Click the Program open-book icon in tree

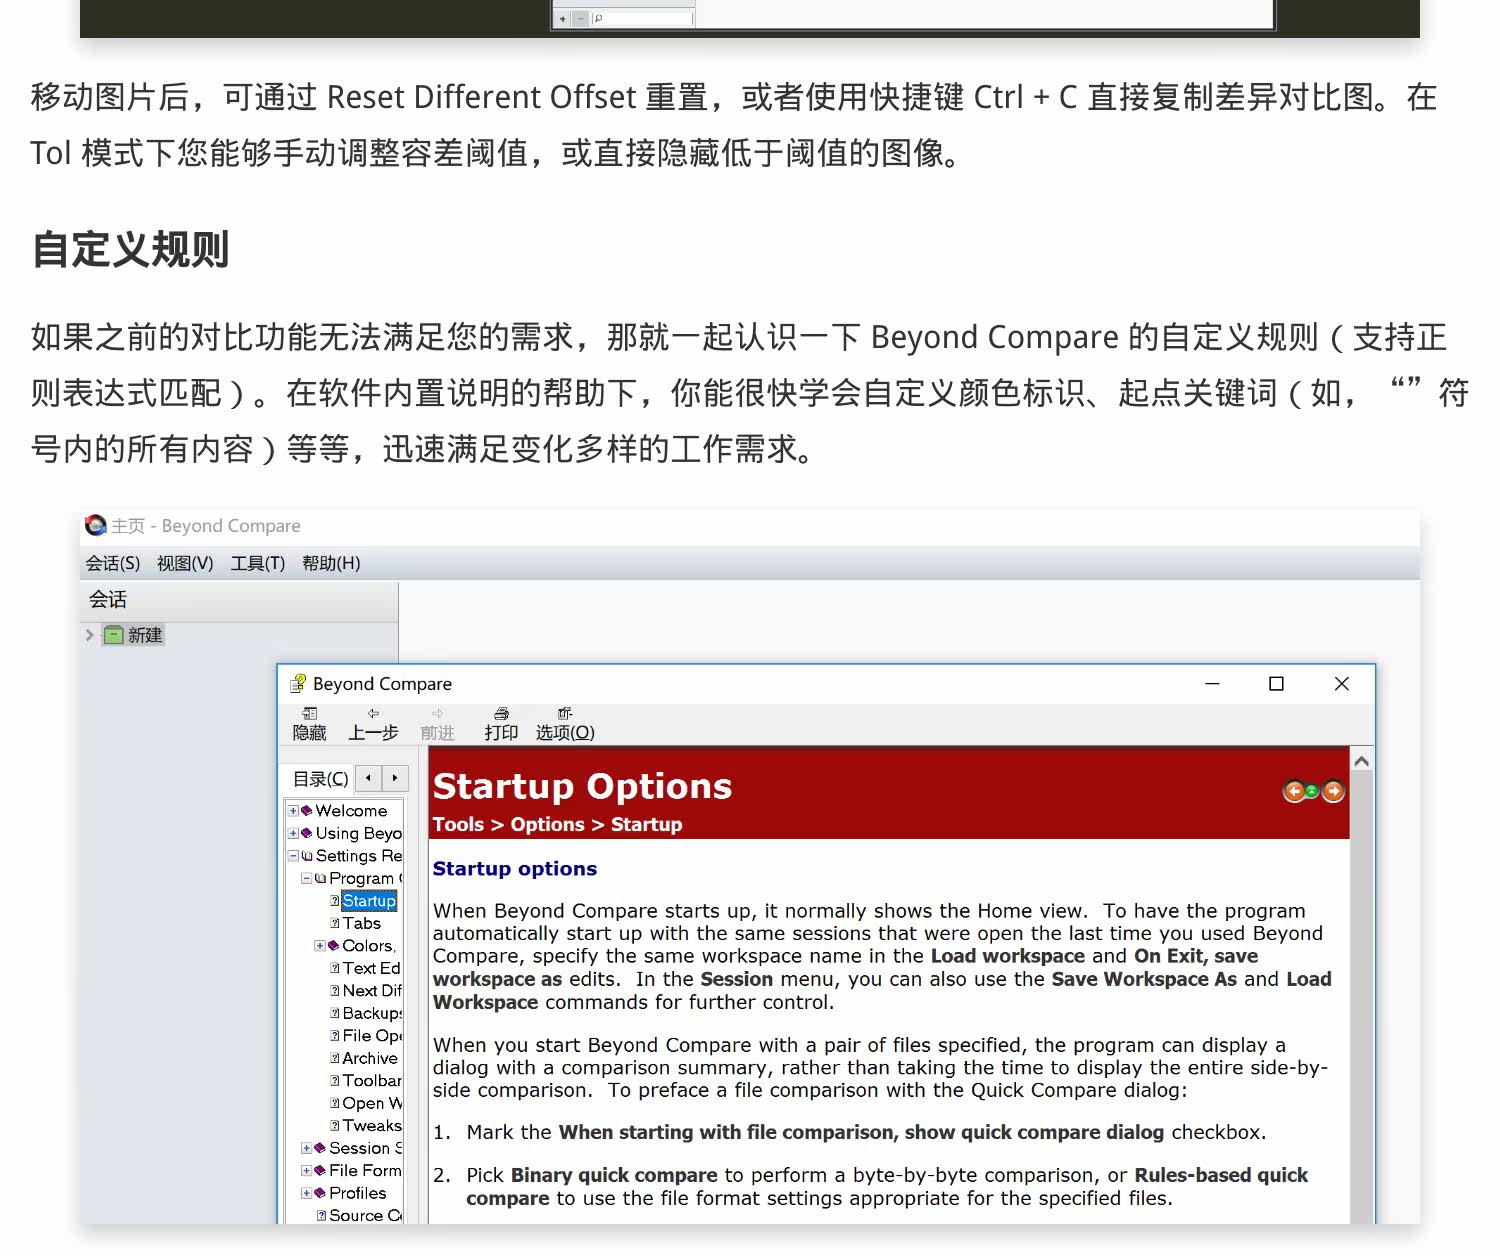pos(320,878)
